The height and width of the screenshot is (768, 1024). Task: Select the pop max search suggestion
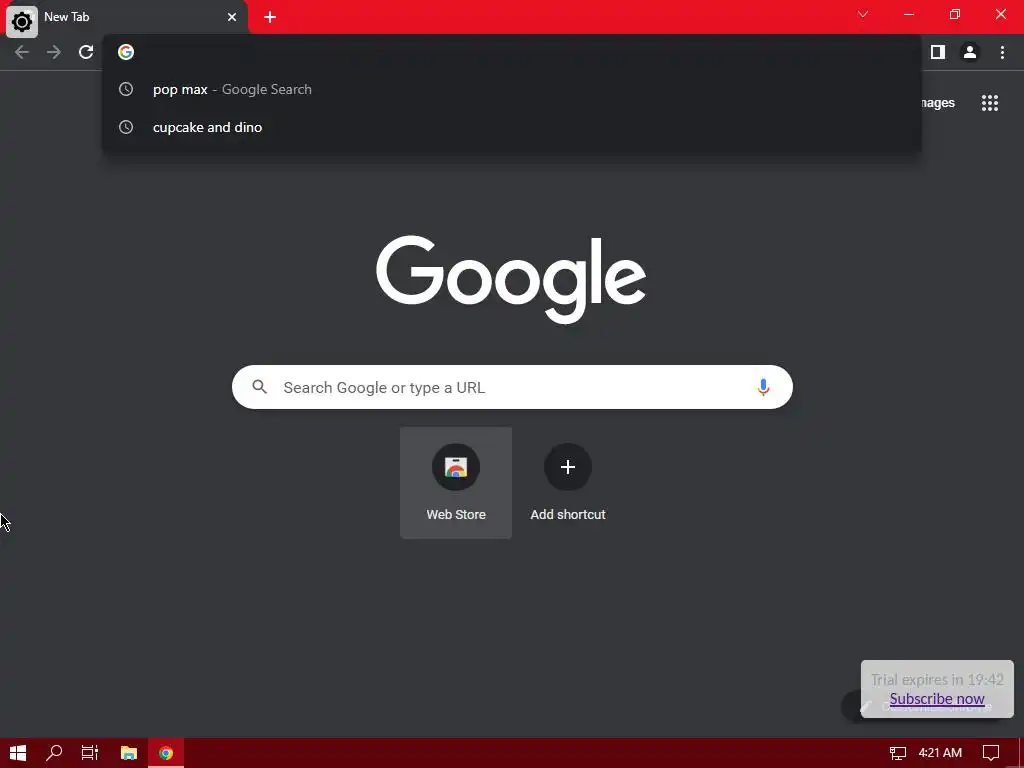point(512,89)
